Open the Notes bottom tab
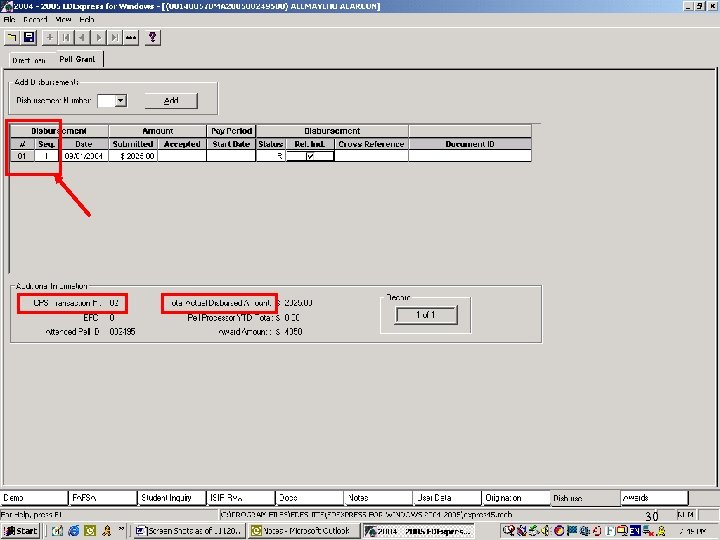This screenshot has width=720, height=540. pos(378,498)
